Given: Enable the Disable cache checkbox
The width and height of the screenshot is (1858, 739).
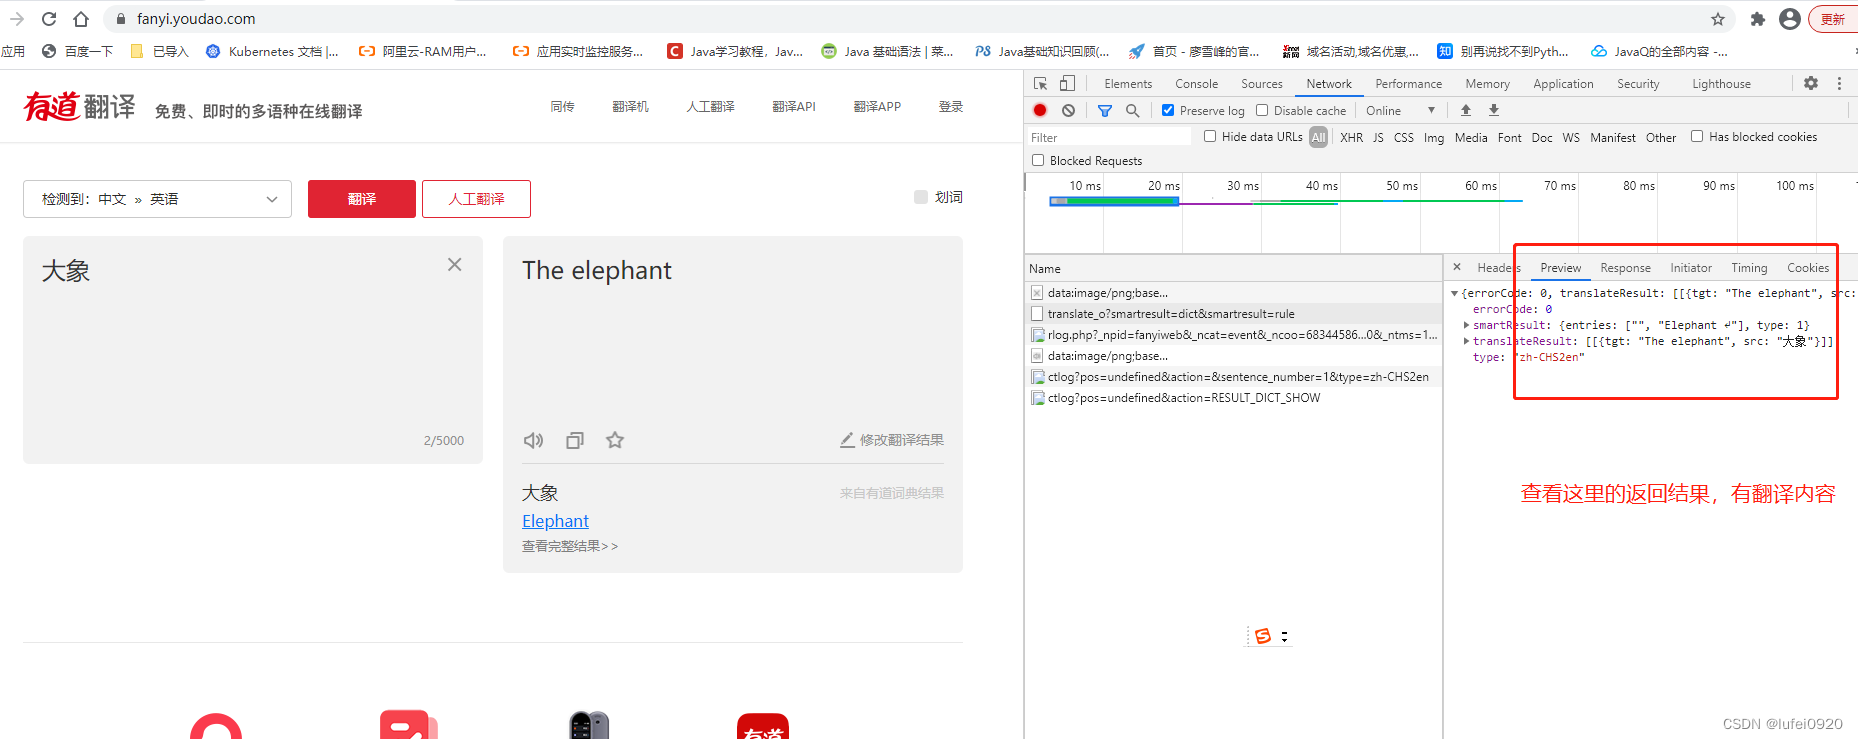Looking at the screenshot, I should coord(1262,110).
